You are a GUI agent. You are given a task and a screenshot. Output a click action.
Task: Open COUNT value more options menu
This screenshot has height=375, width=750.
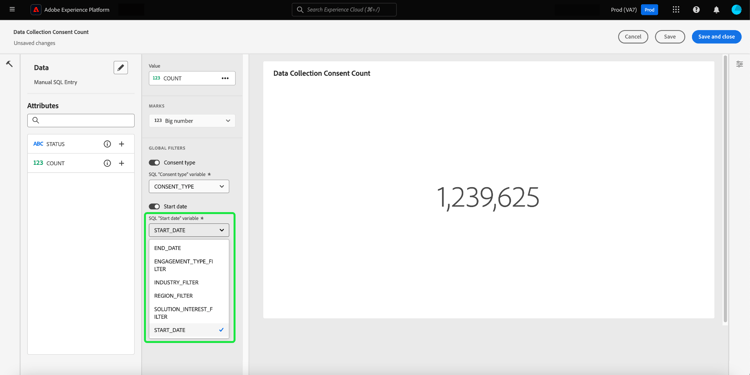click(x=225, y=78)
